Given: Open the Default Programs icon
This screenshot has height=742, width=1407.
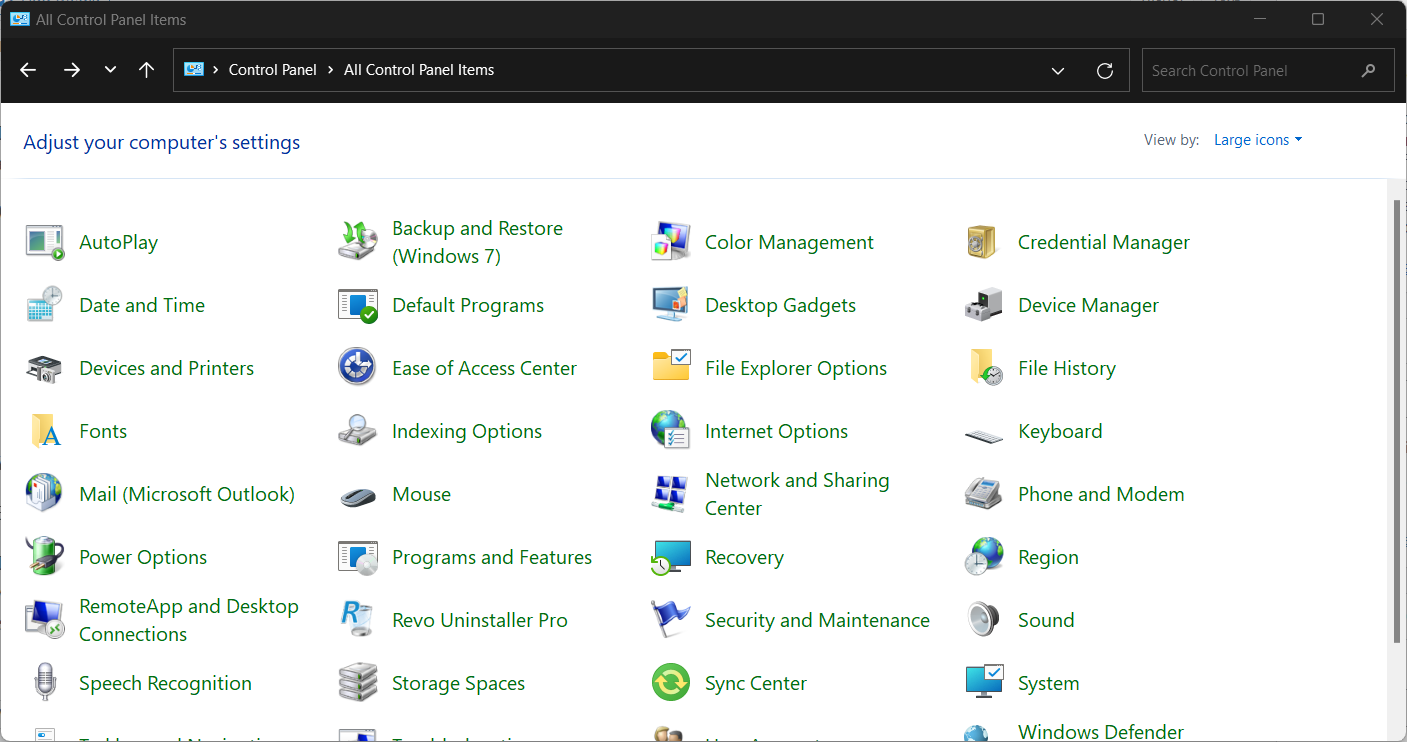Looking at the screenshot, I should click(x=358, y=305).
